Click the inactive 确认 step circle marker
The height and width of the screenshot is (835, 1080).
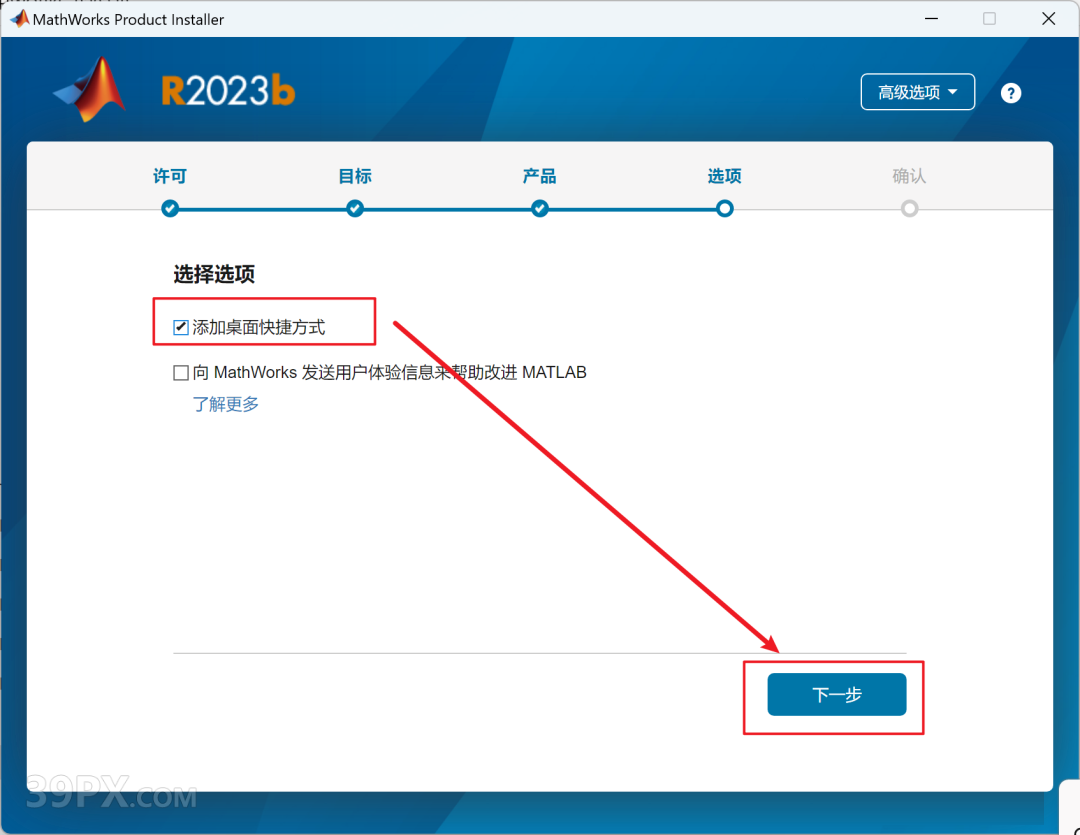(909, 208)
